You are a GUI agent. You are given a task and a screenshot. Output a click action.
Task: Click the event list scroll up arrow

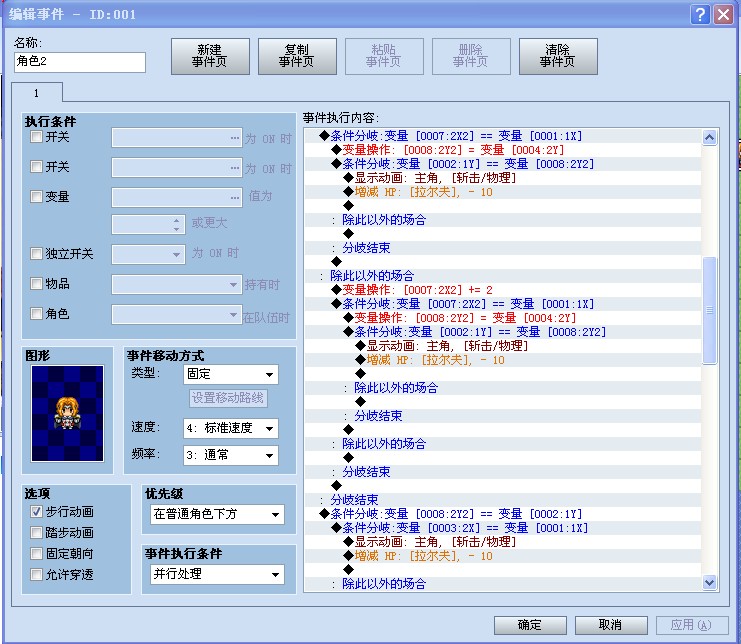pyautogui.click(x=709, y=137)
